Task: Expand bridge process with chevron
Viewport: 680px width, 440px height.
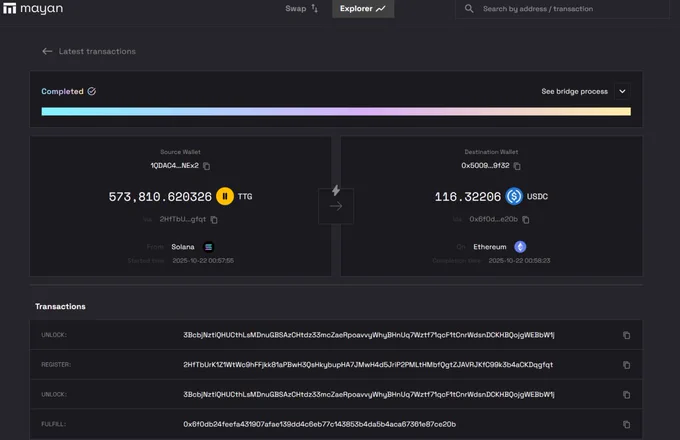Action: (622, 91)
